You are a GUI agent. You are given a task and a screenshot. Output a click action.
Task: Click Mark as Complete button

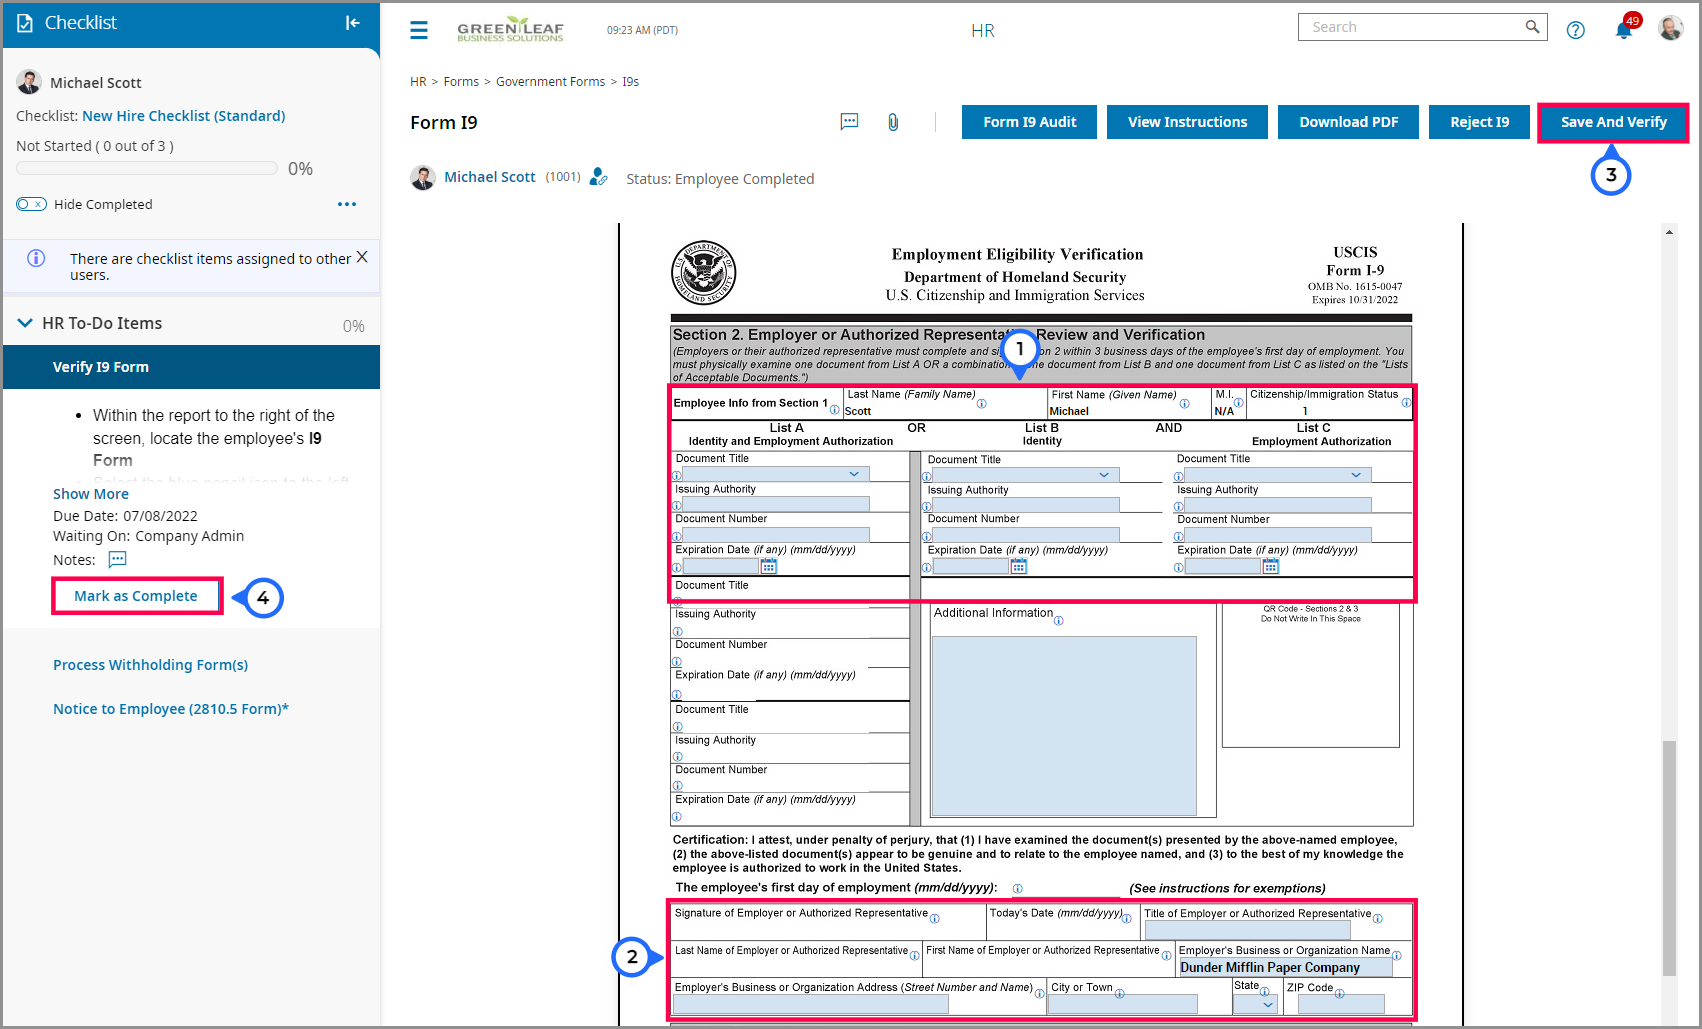(136, 596)
